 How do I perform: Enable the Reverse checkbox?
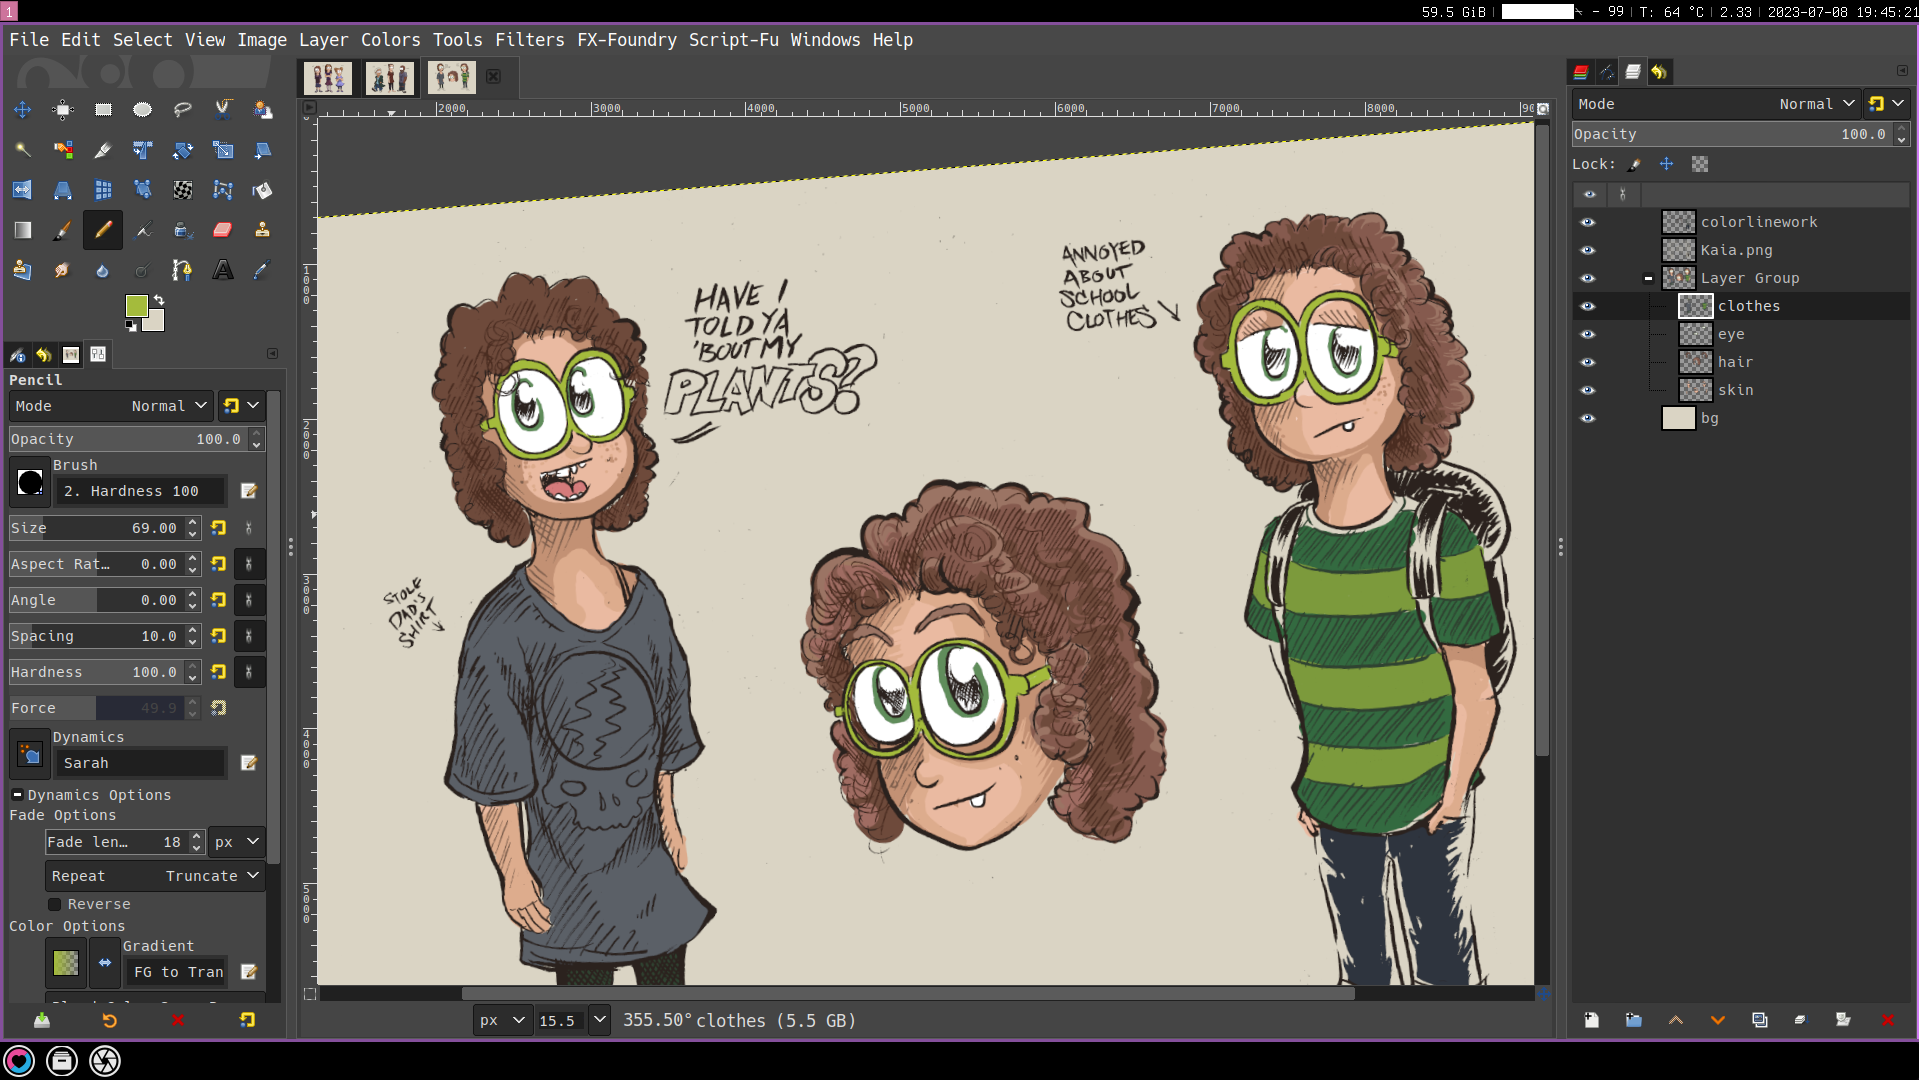point(55,904)
